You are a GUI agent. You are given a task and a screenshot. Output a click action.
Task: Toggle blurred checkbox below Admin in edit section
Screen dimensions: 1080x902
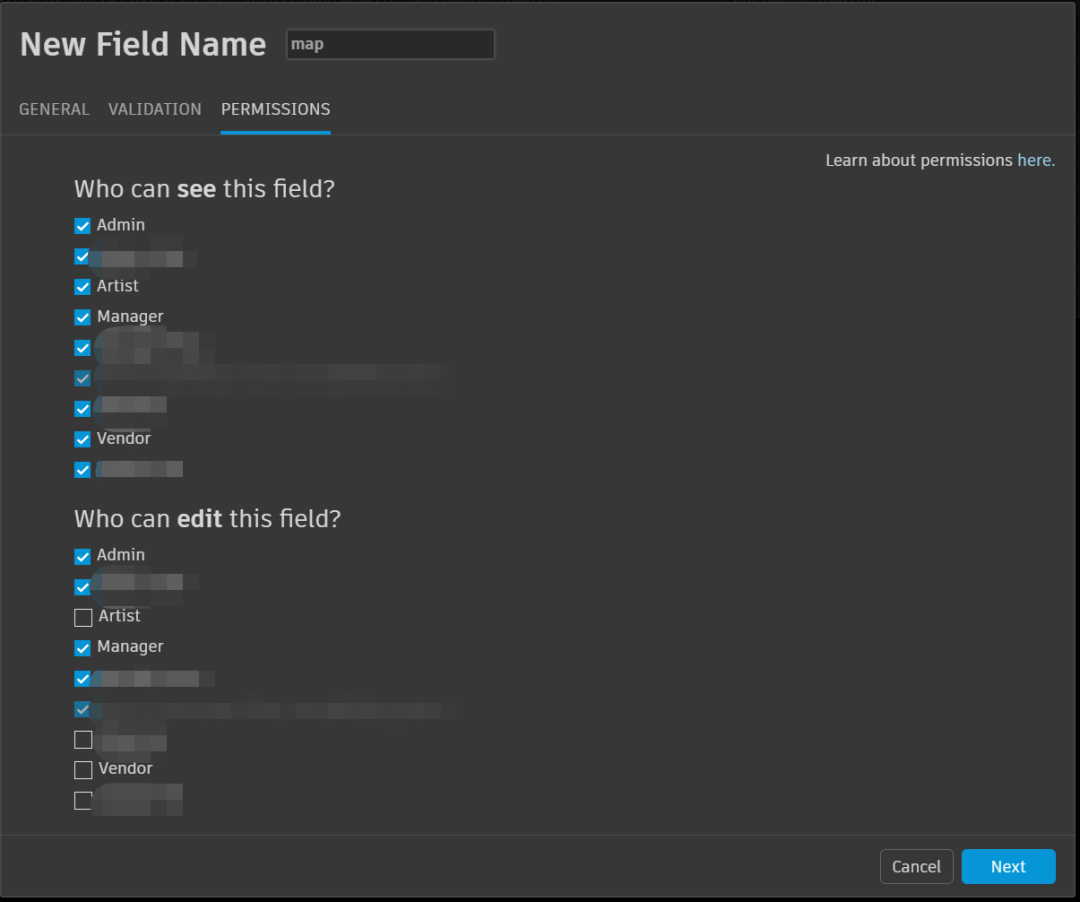tap(83, 587)
